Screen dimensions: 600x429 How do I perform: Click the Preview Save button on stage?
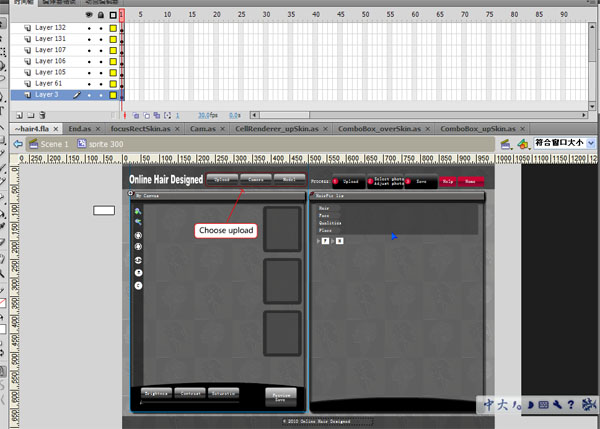coord(281,397)
